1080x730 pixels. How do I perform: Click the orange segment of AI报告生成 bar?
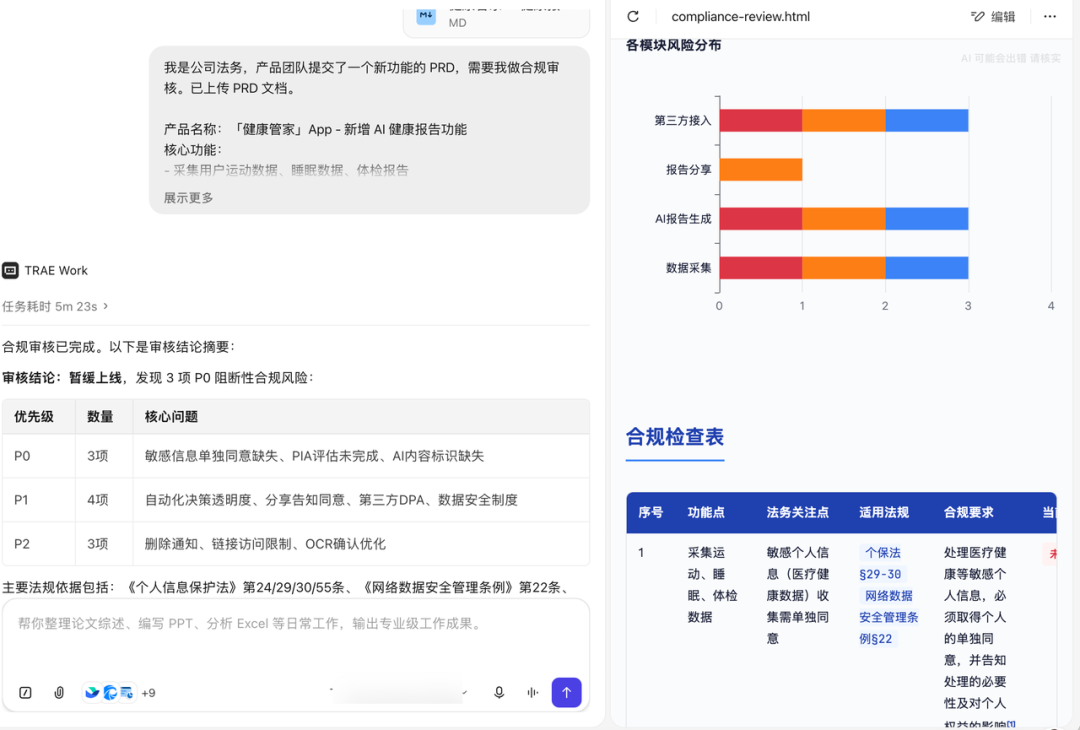(x=843, y=219)
